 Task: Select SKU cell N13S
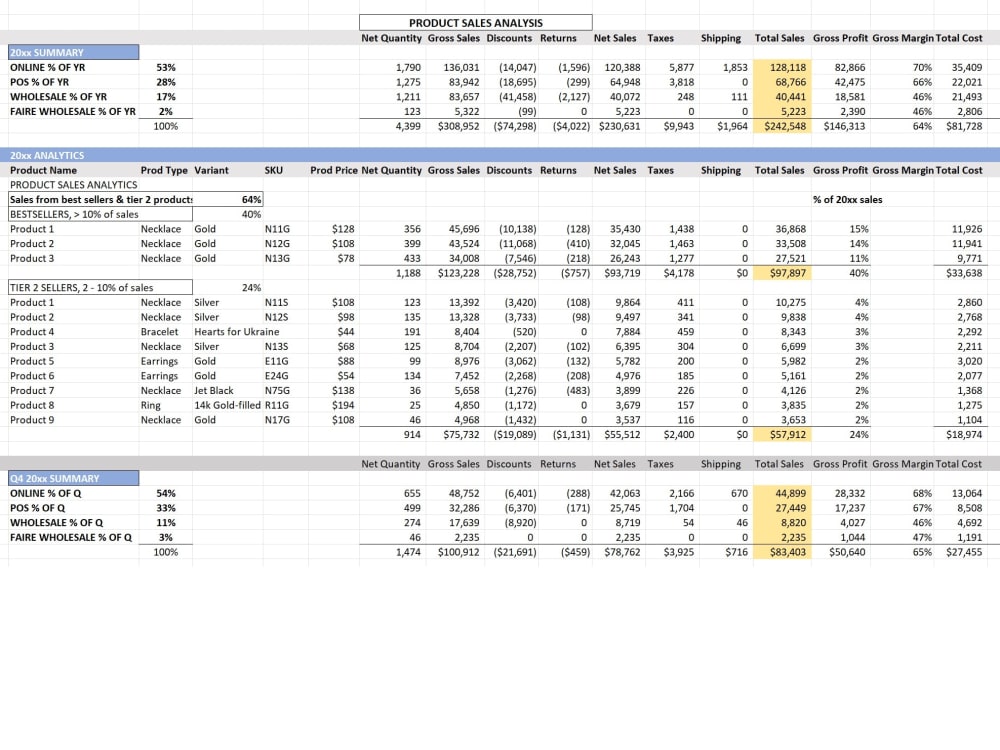point(276,346)
